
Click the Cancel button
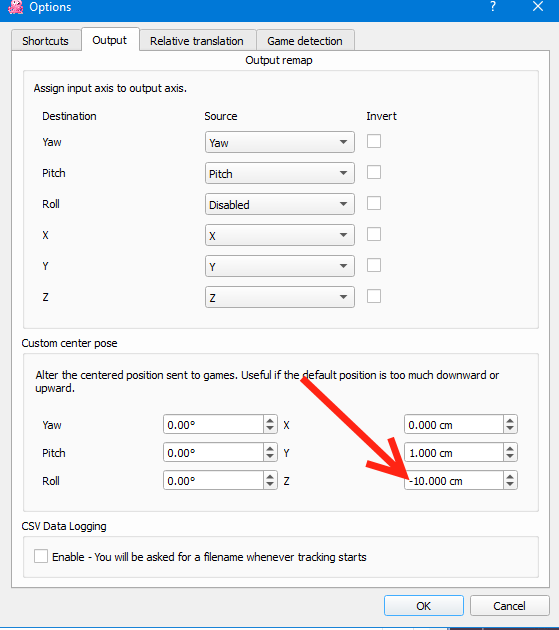point(510,605)
